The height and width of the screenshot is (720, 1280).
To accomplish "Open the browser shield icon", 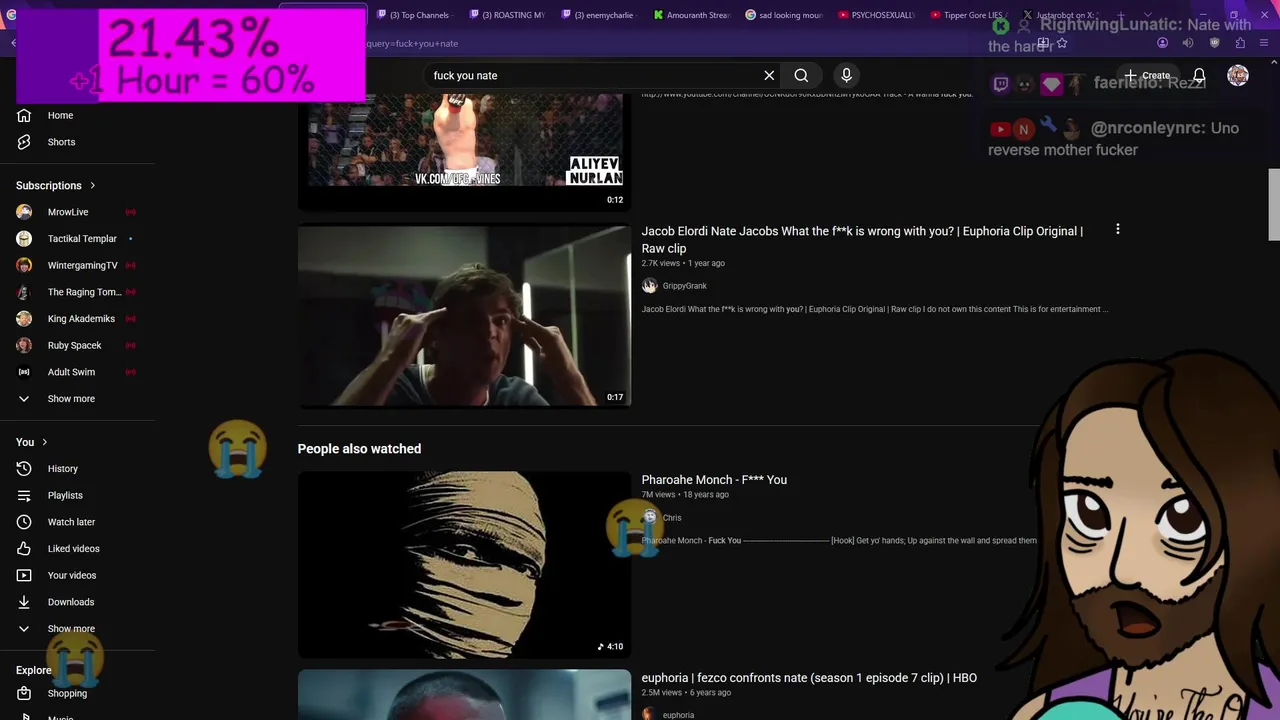I will point(1214,43).
